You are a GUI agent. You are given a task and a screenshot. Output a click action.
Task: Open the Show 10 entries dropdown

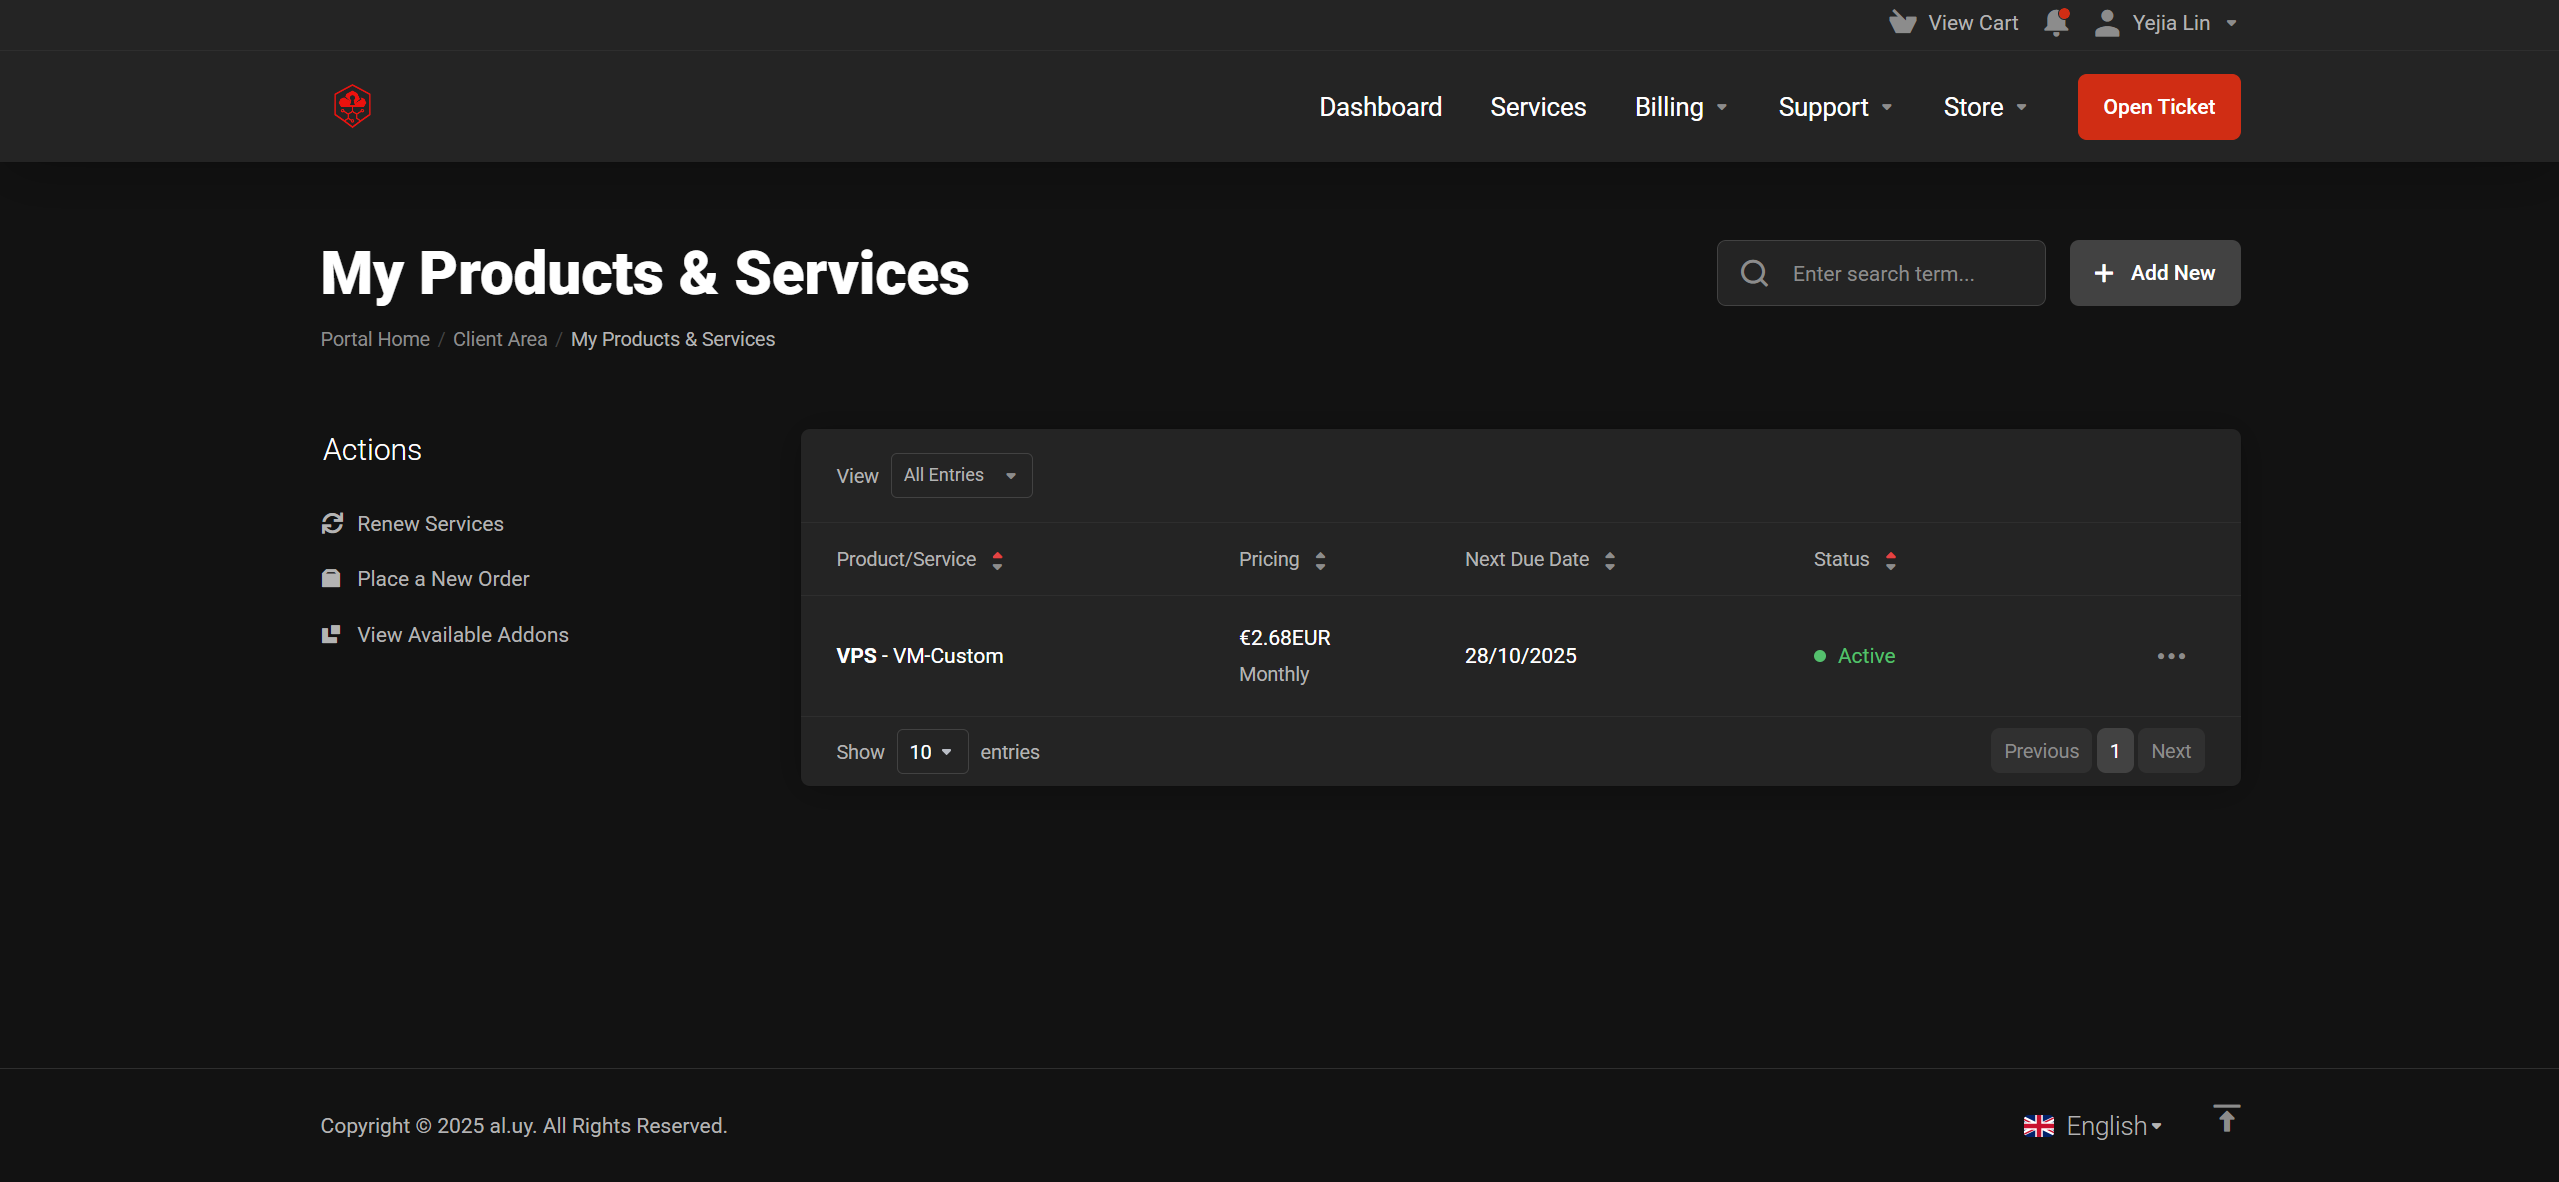932,751
